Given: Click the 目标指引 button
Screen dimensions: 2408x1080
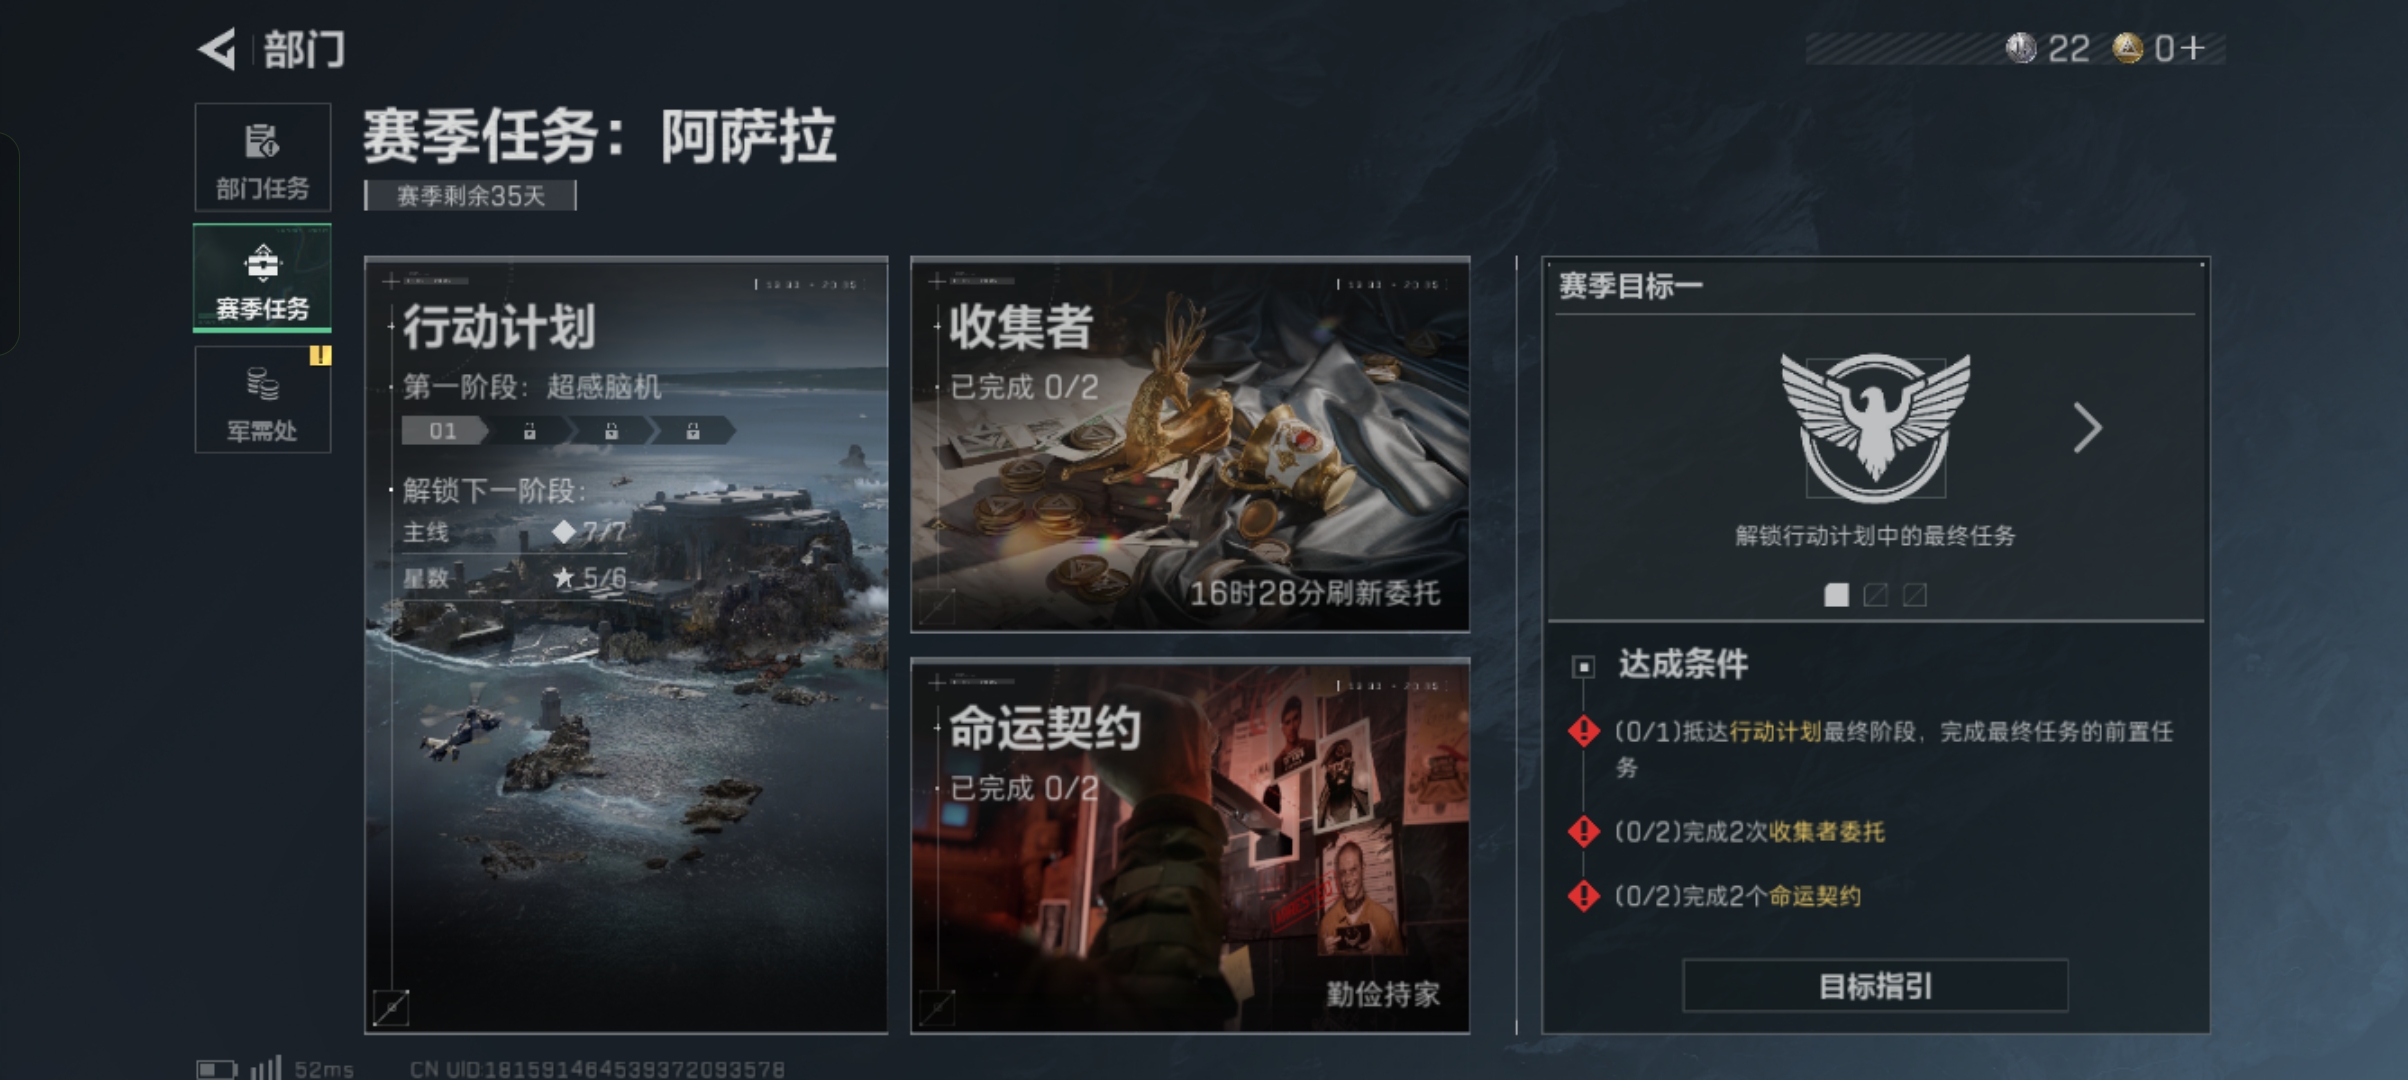Looking at the screenshot, I should [x=1875, y=986].
